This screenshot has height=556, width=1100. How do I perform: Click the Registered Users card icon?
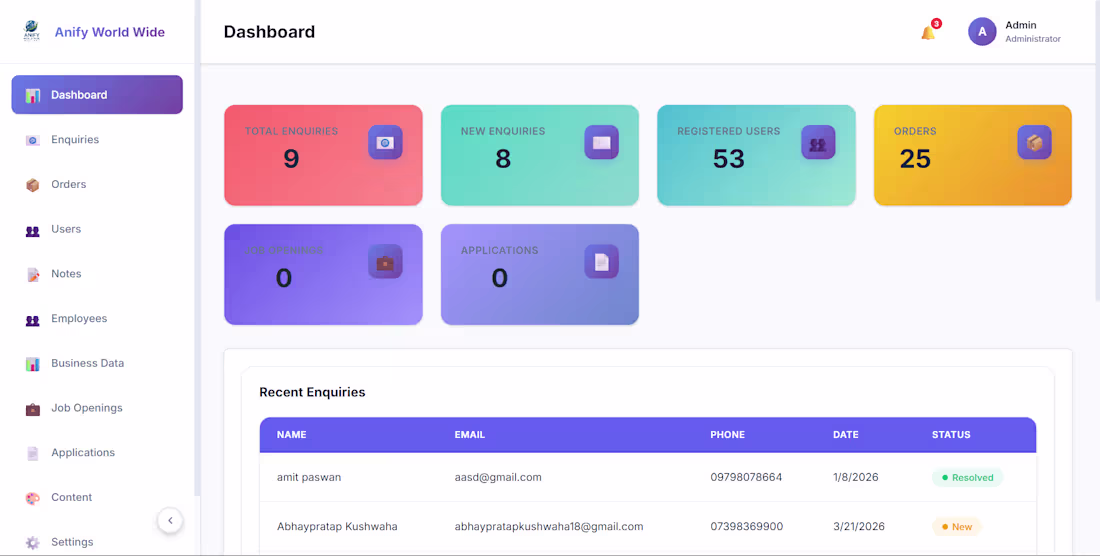click(x=817, y=143)
